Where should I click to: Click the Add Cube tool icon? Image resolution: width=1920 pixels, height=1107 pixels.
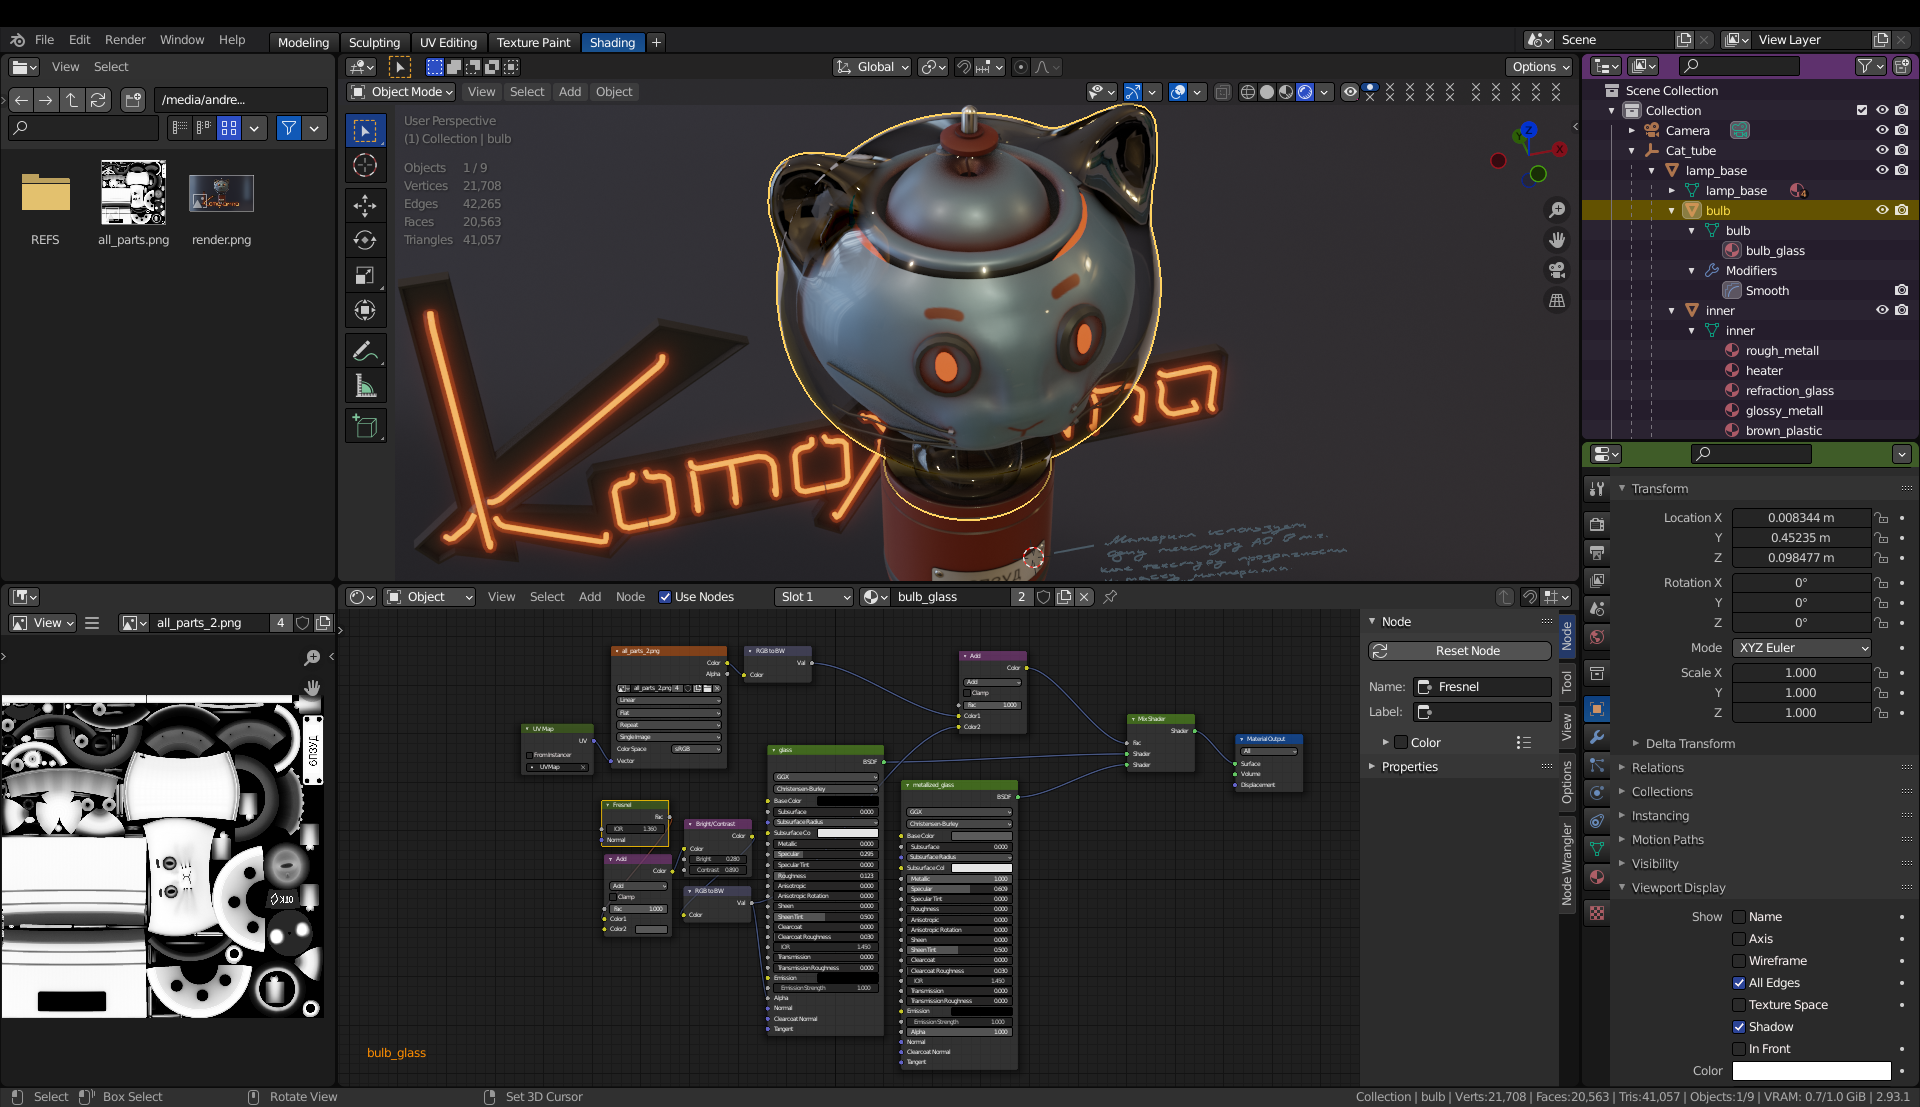click(365, 427)
